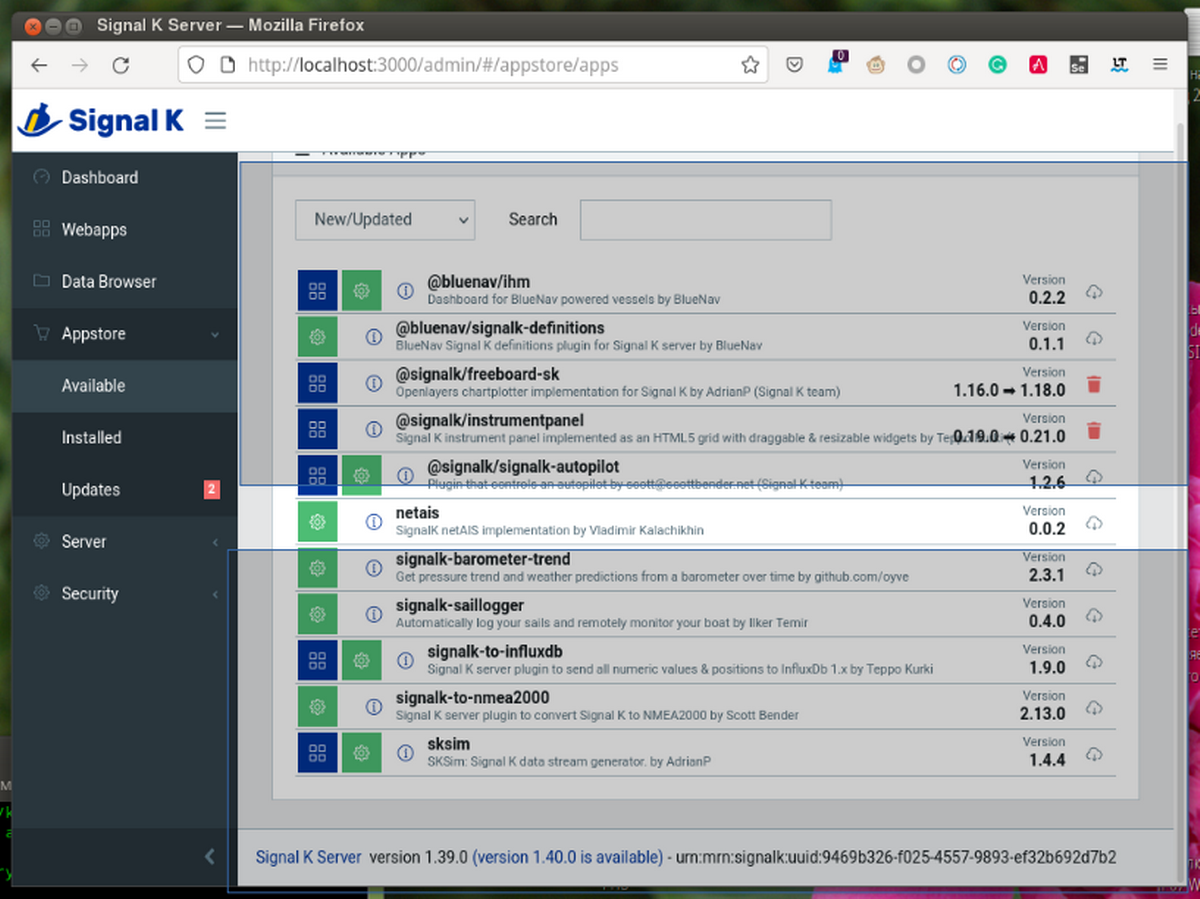The height and width of the screenshot is (899, 1200).
Task: Toggle sidebar with hamburger icon
Action: click(x=215, y=121)
